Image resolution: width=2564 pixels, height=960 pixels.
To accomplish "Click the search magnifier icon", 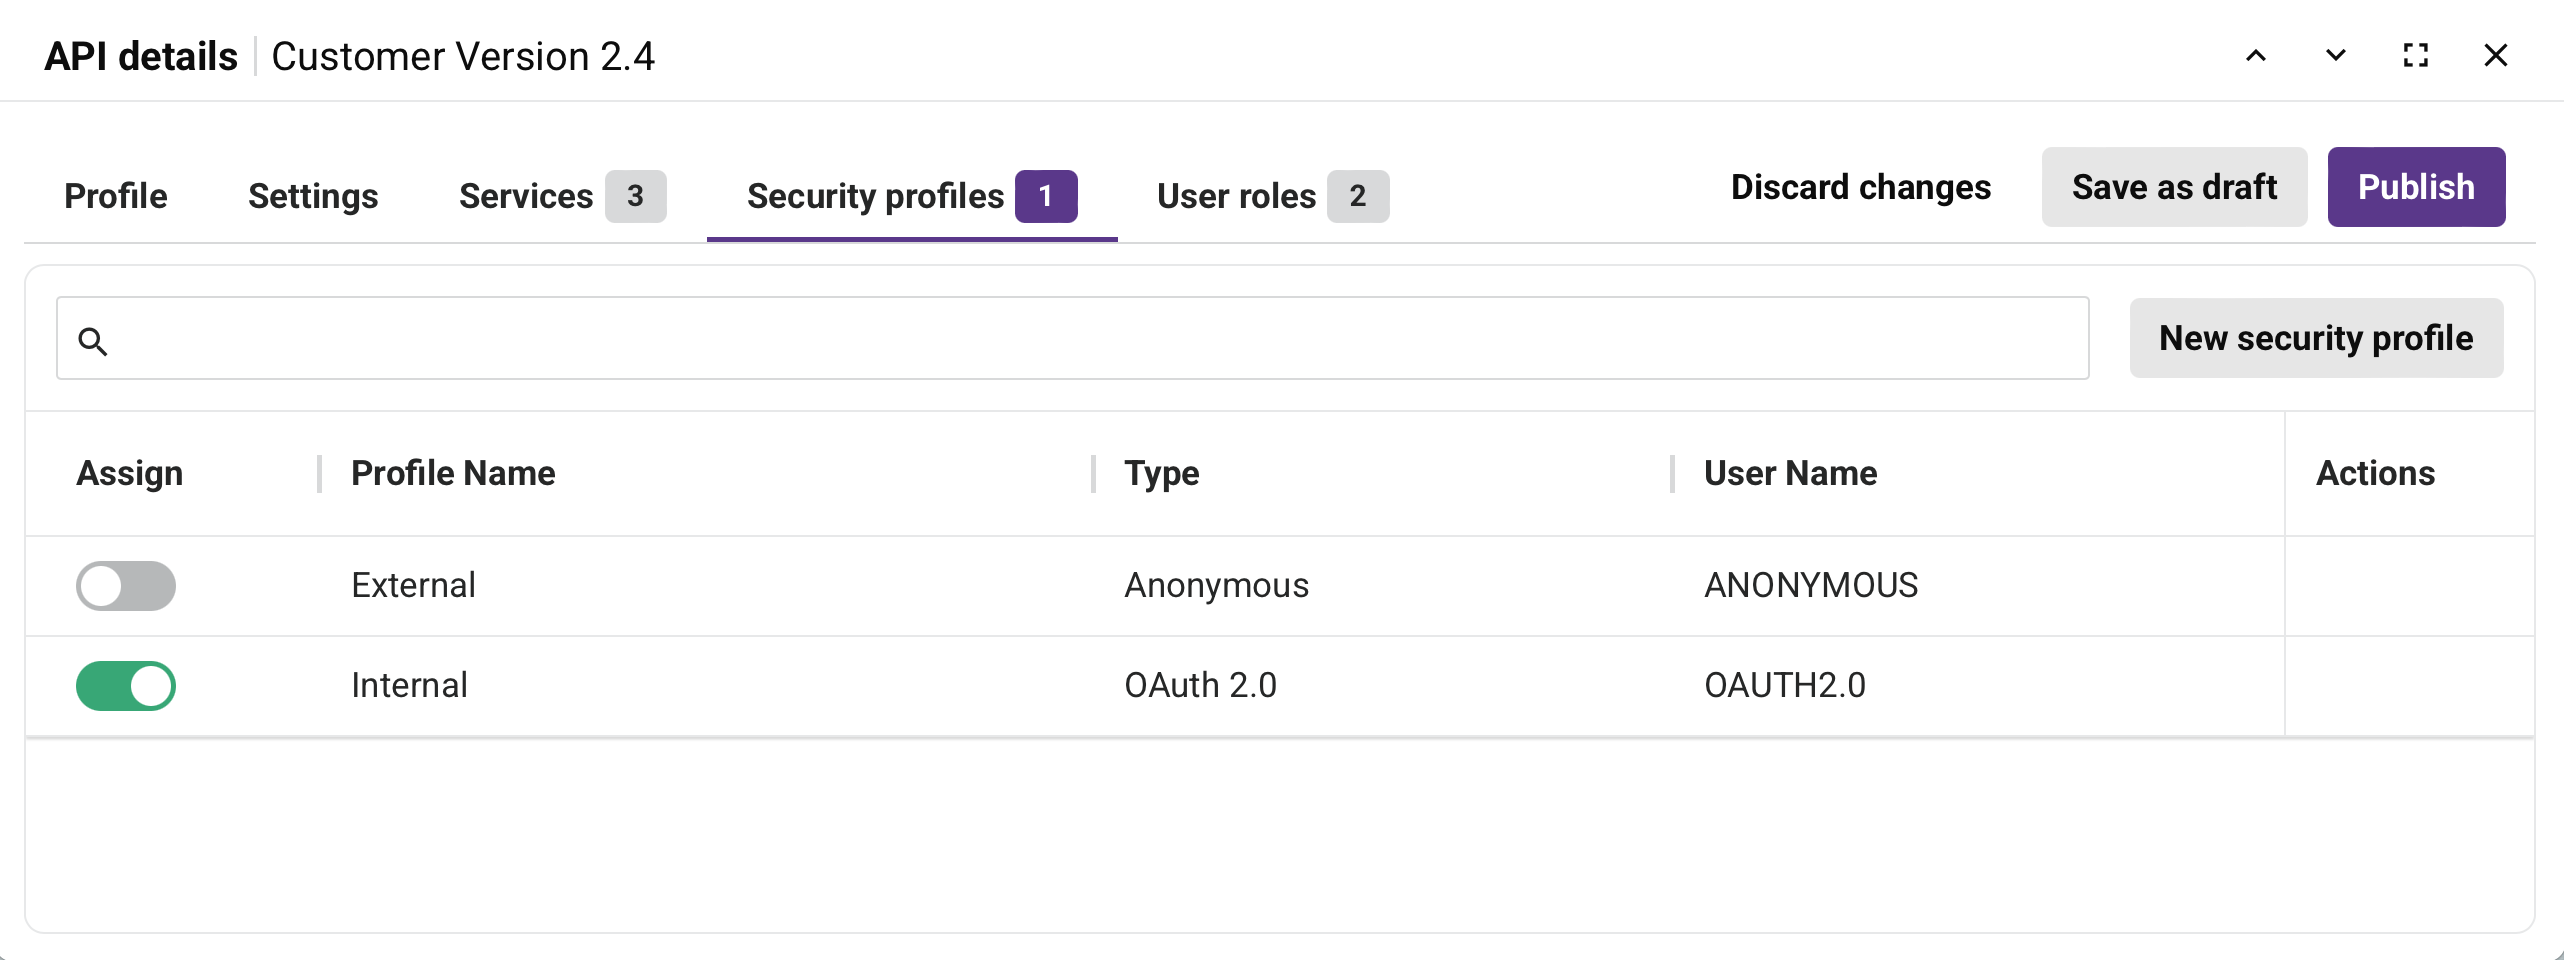I will pyautogui.click(x=95, y=340).
